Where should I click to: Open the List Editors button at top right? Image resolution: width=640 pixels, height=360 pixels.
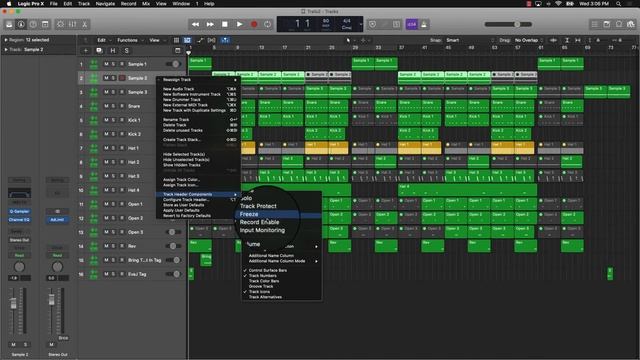click(x=595, y=24)
